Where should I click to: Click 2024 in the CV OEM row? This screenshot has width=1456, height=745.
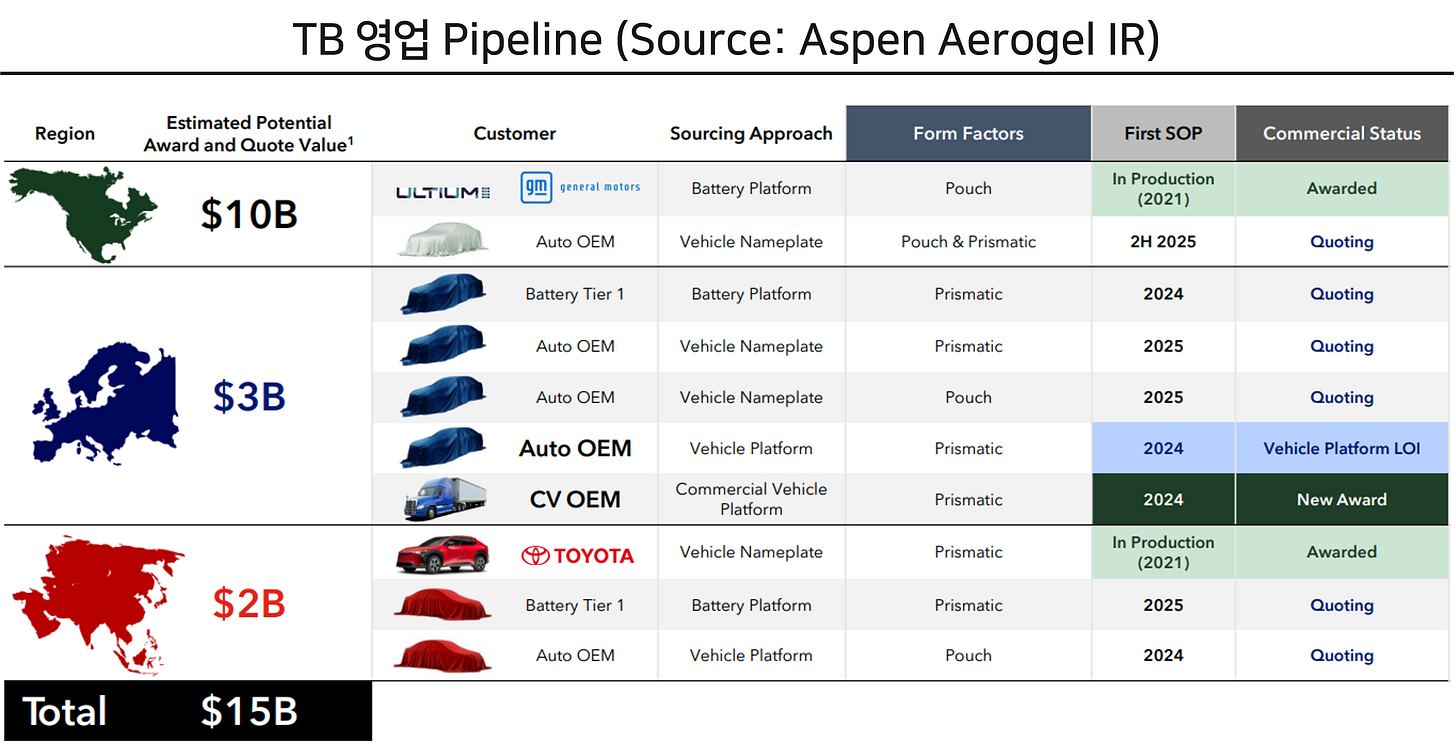click(1163, 499)
